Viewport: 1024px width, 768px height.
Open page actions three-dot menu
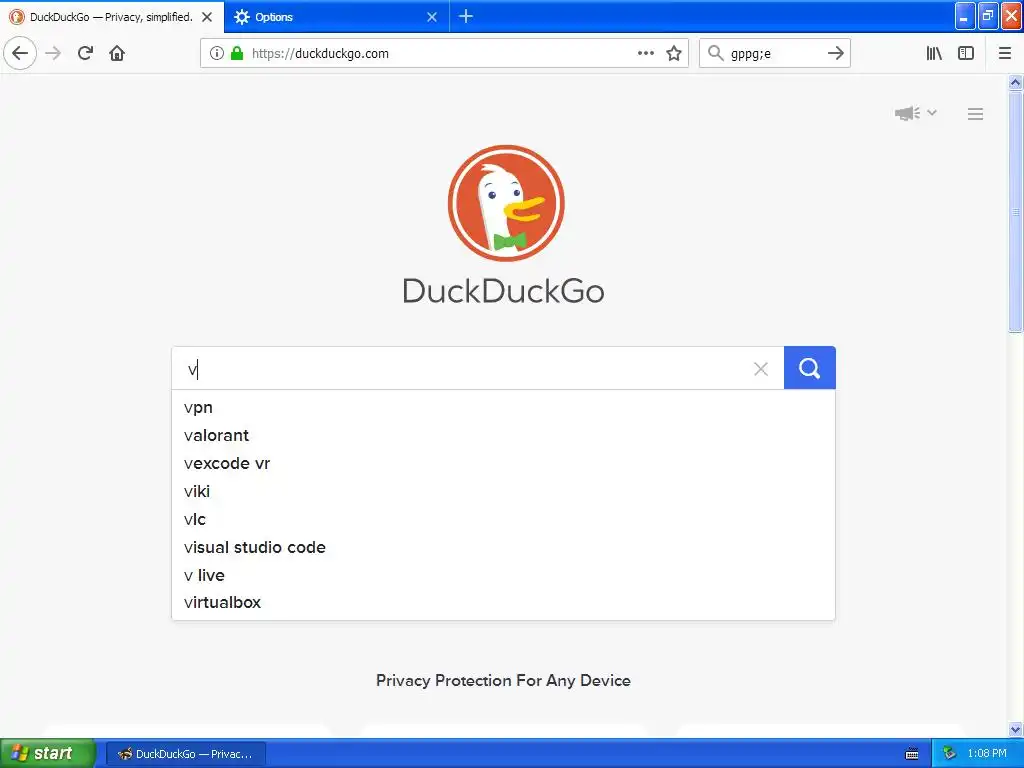pos(646,53)
